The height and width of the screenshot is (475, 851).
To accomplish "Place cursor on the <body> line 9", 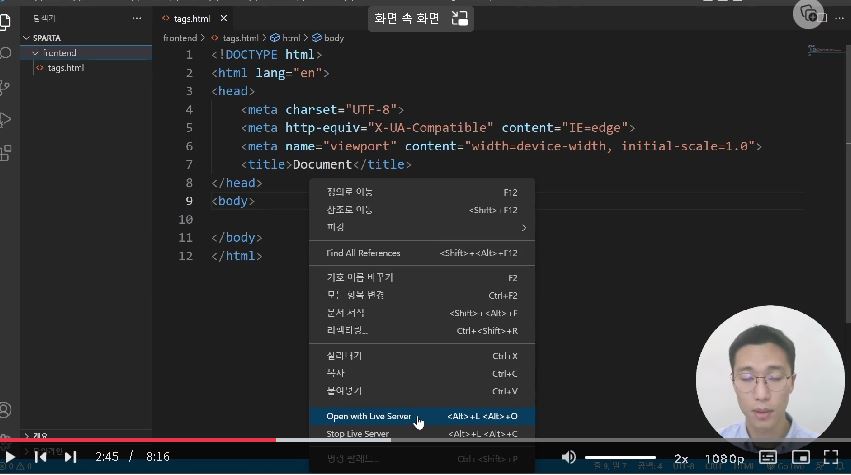I will click(x=233, y=201).
